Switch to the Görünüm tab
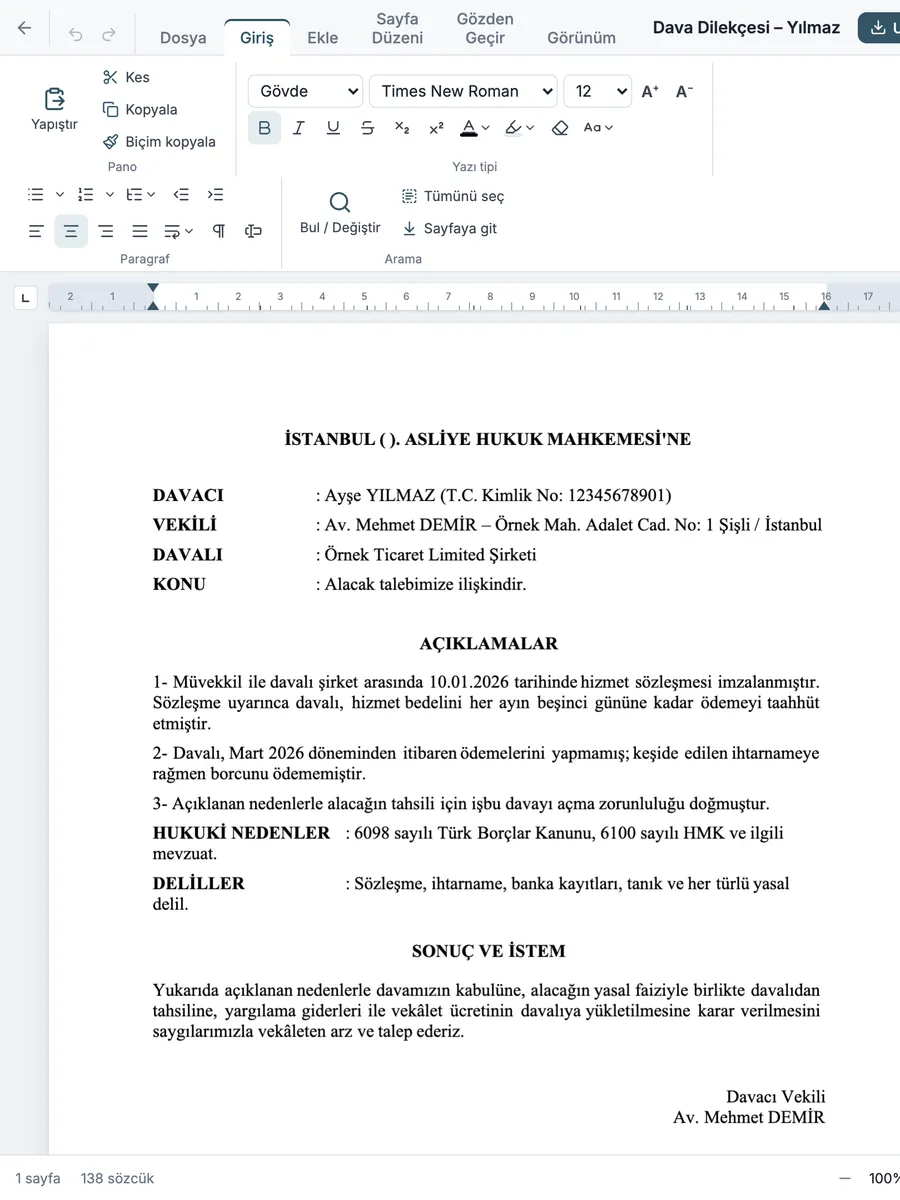This screenshot has height=1200, width=900. click(x=581, y=38)
